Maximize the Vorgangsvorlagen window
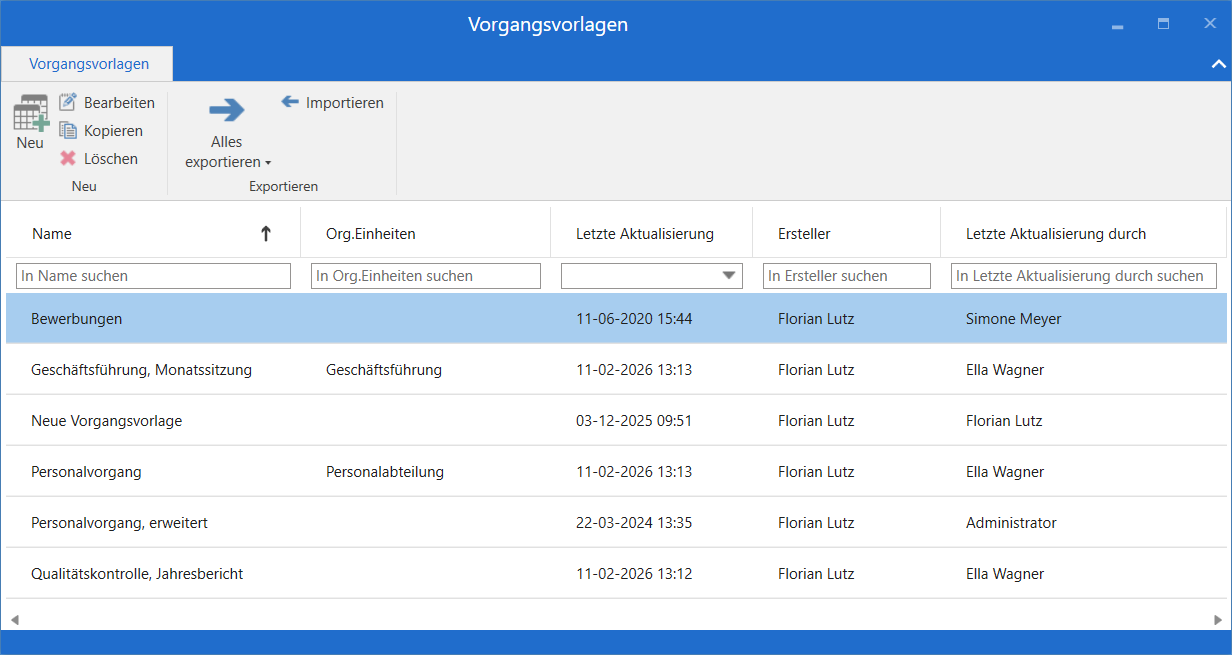The width and height of the screenshot is (1232, 655). (x=1163, y=24)
